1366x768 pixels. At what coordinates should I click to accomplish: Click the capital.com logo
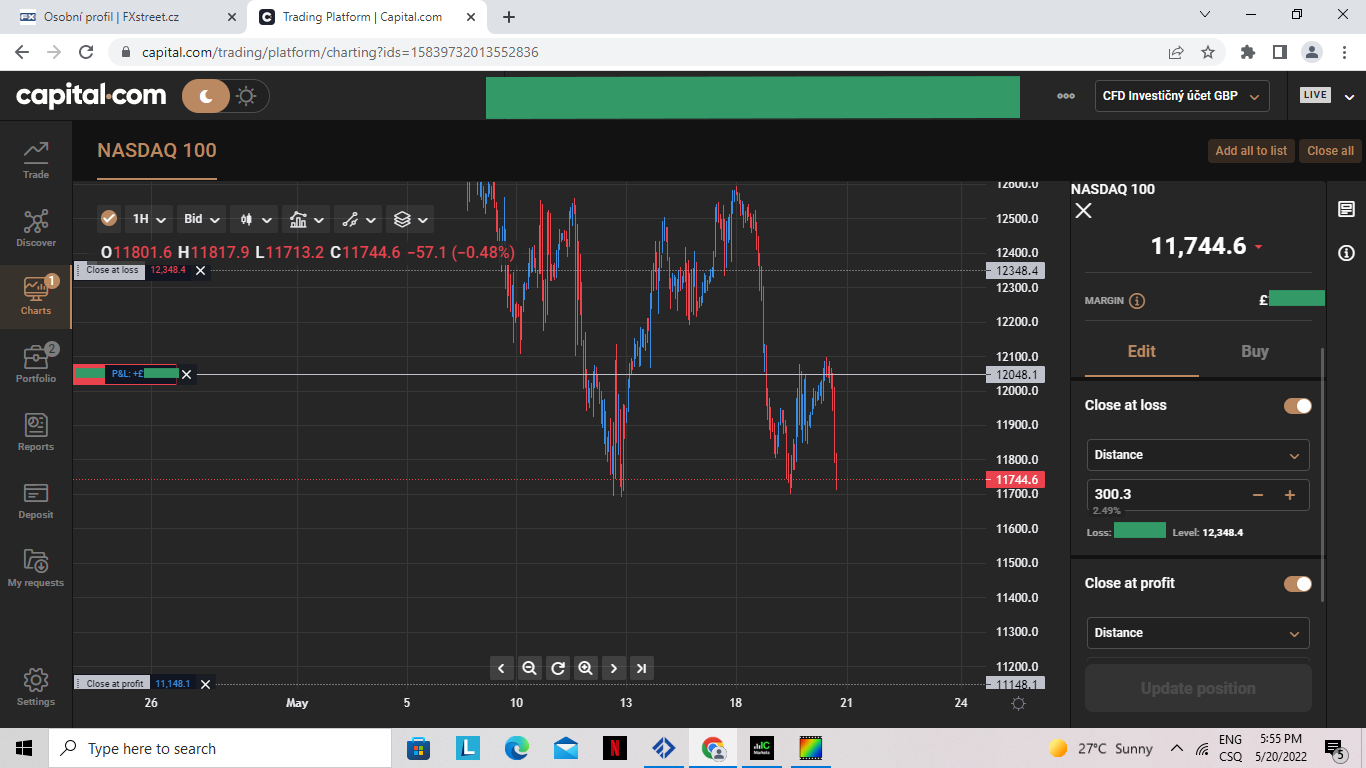click(91, 96)
